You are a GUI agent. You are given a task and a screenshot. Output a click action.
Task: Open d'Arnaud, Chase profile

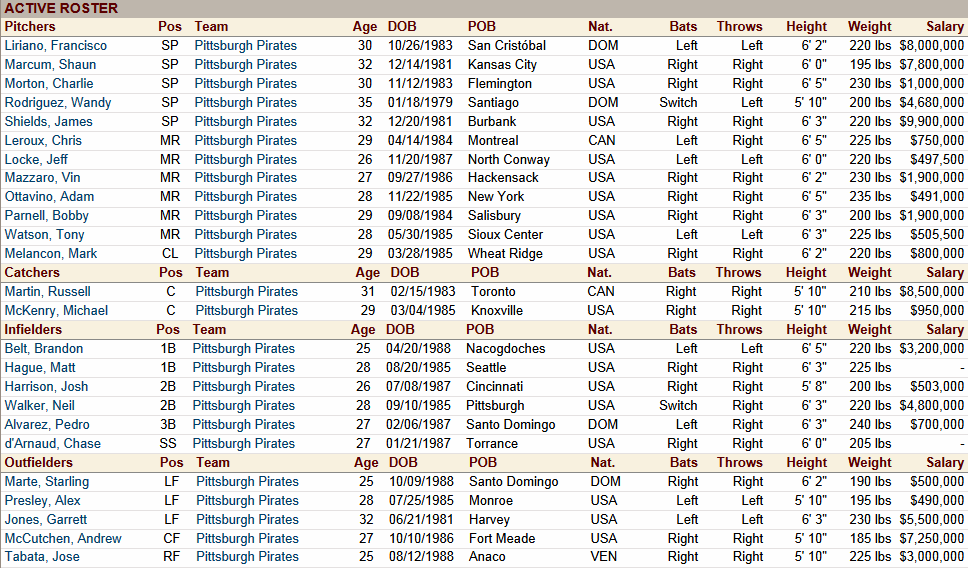(x=52, y=444)
